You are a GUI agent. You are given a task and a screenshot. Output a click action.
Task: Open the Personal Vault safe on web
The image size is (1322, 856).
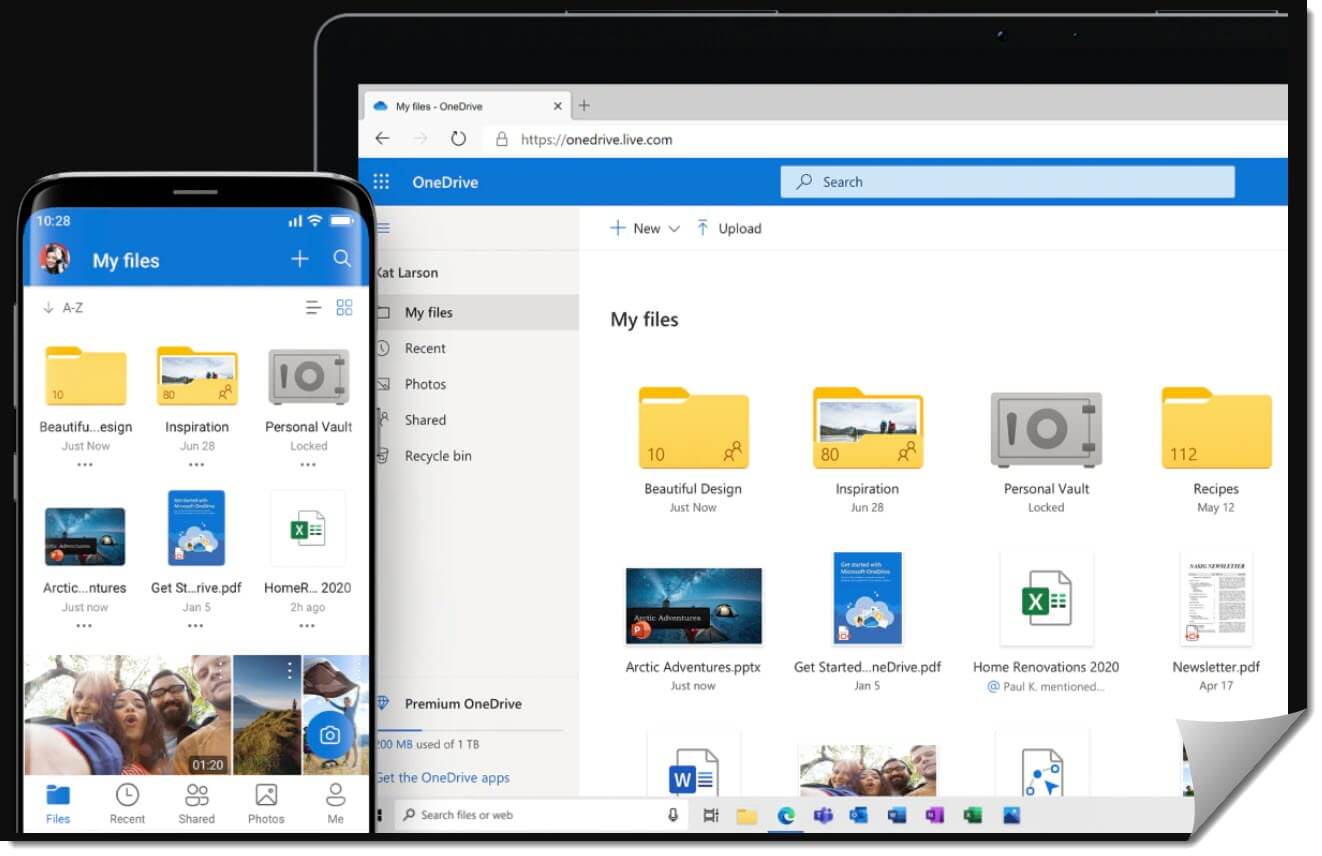pyautogui.click(x=1046, y=429)
